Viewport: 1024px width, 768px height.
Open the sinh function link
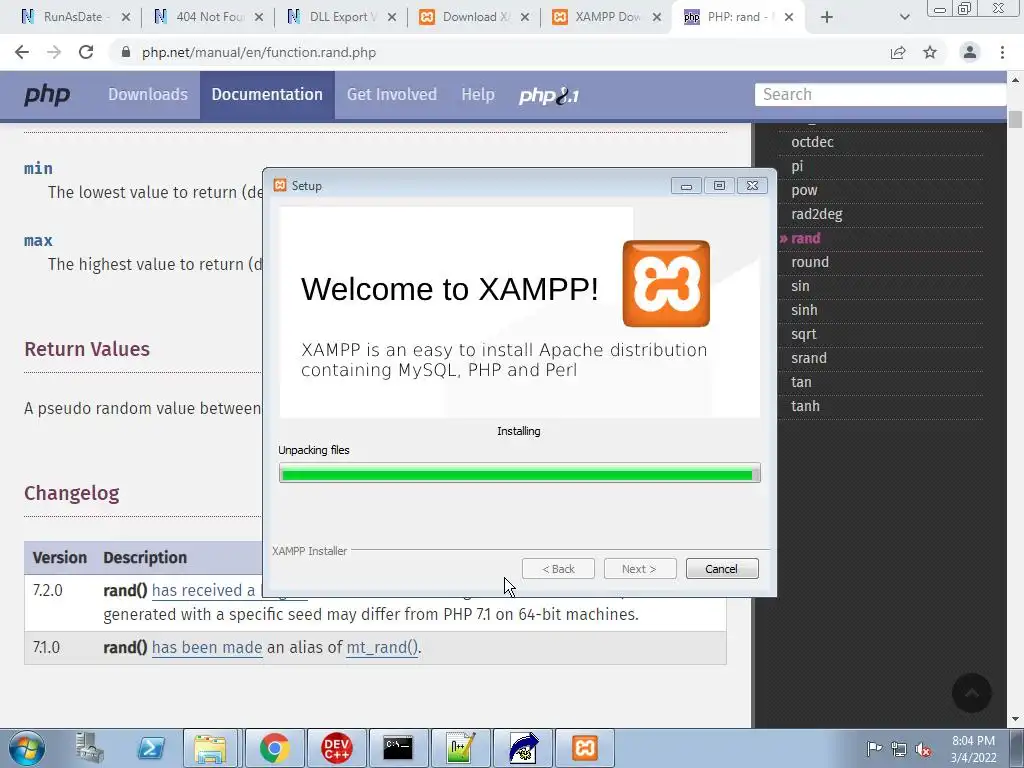coord(804,310)
